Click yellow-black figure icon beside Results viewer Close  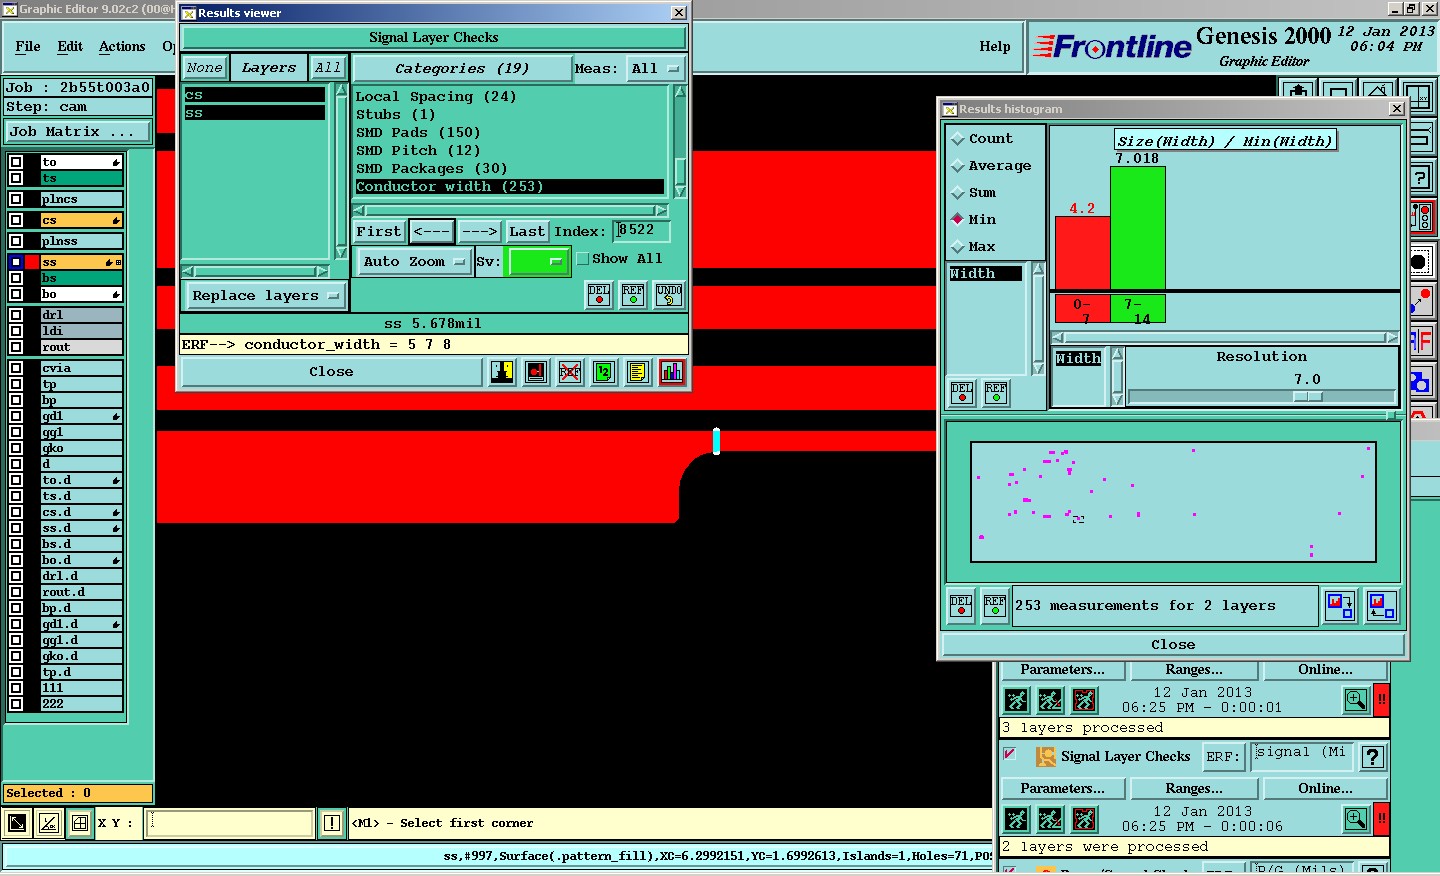point(502,372)
